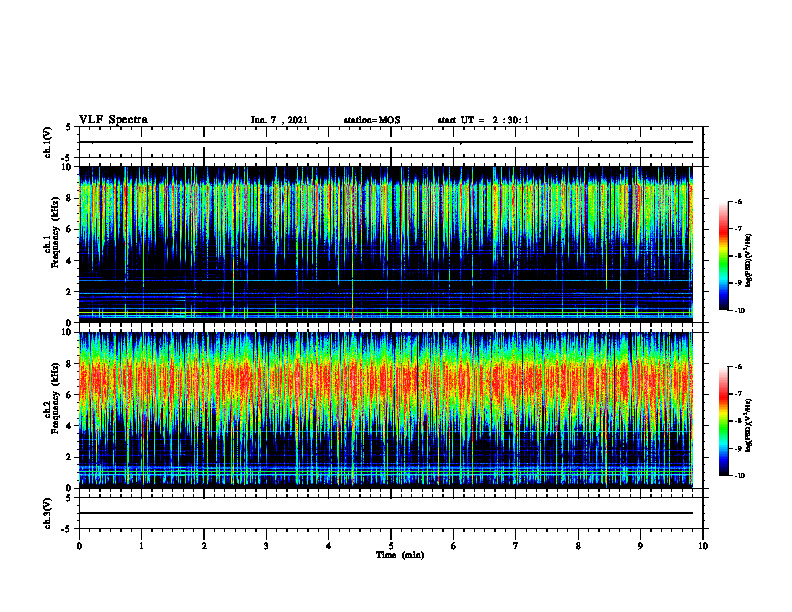Image resolution: width=792 pixels, height=612 pixels.
Task: Click the ch.2 frequency tick "4"
Action: pos(70,426)
